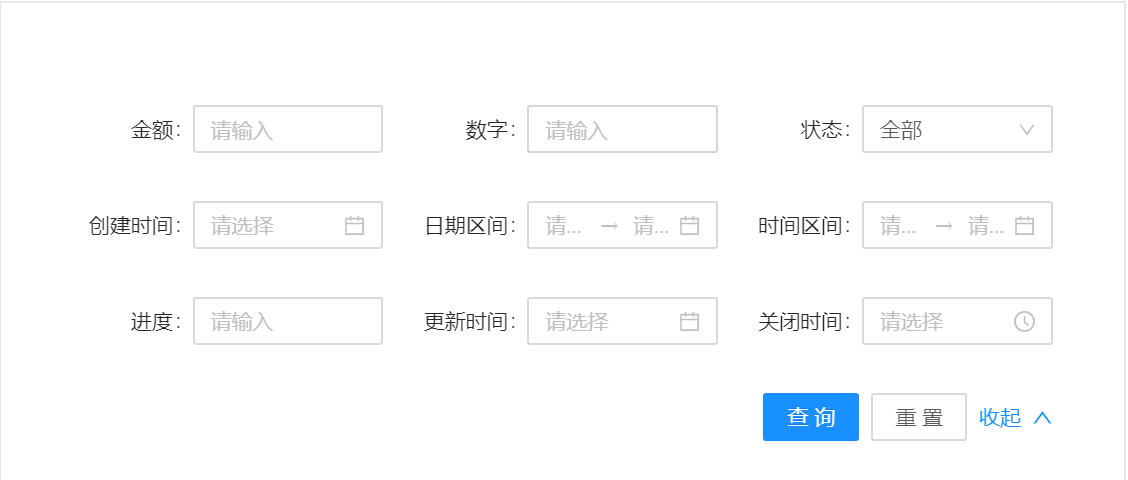Image resolution: width=1128 pixels, height=480 pixels.
Task: Click the 查询 button
Action: [x=811, y=417]
